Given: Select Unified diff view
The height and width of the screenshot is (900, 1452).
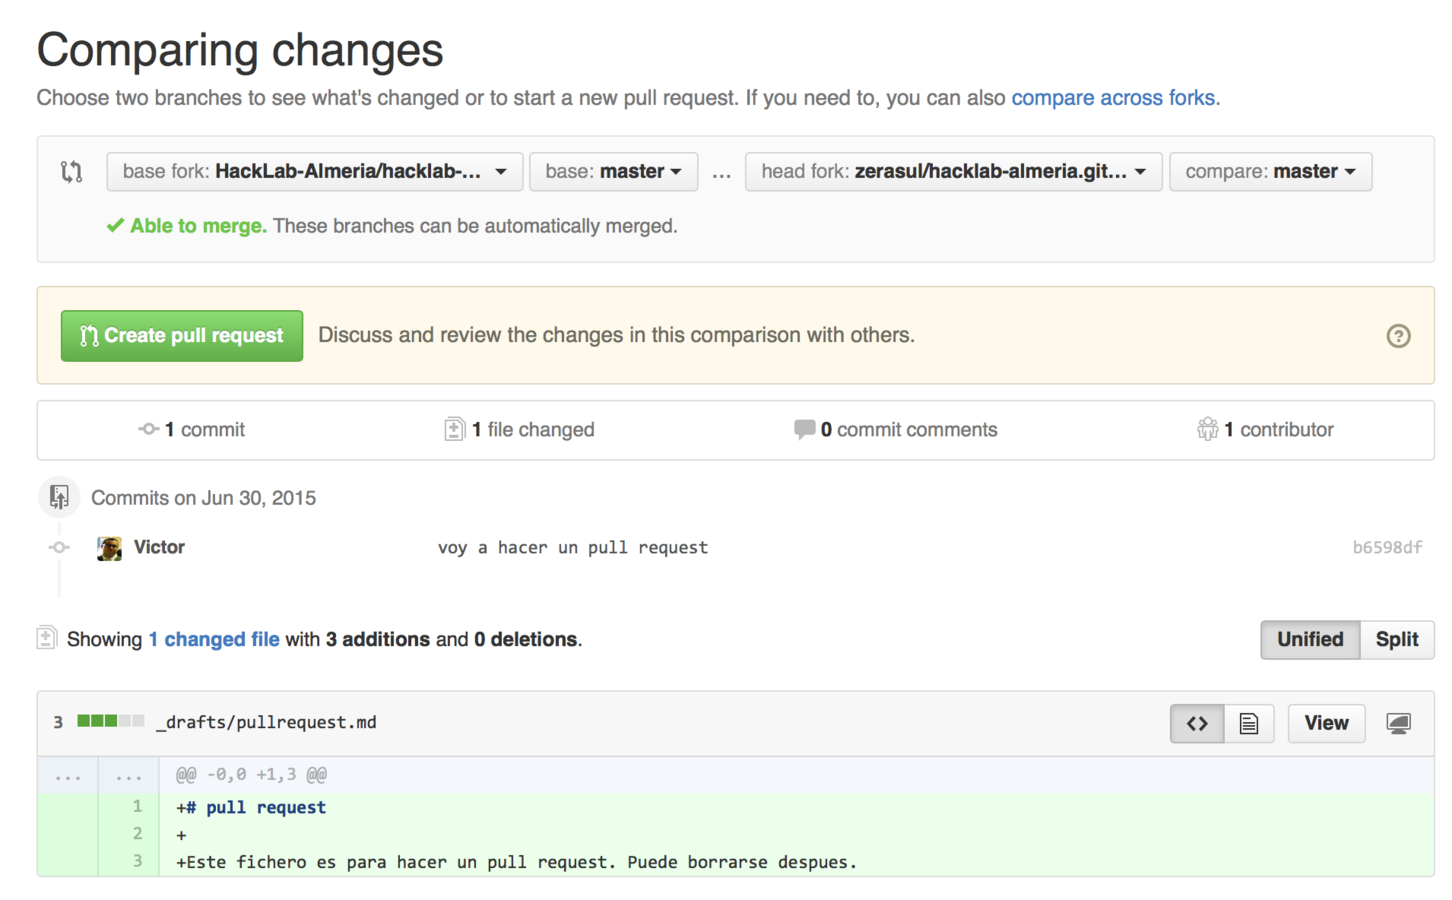Looking at the screenshot, I should coord(1310,640).
